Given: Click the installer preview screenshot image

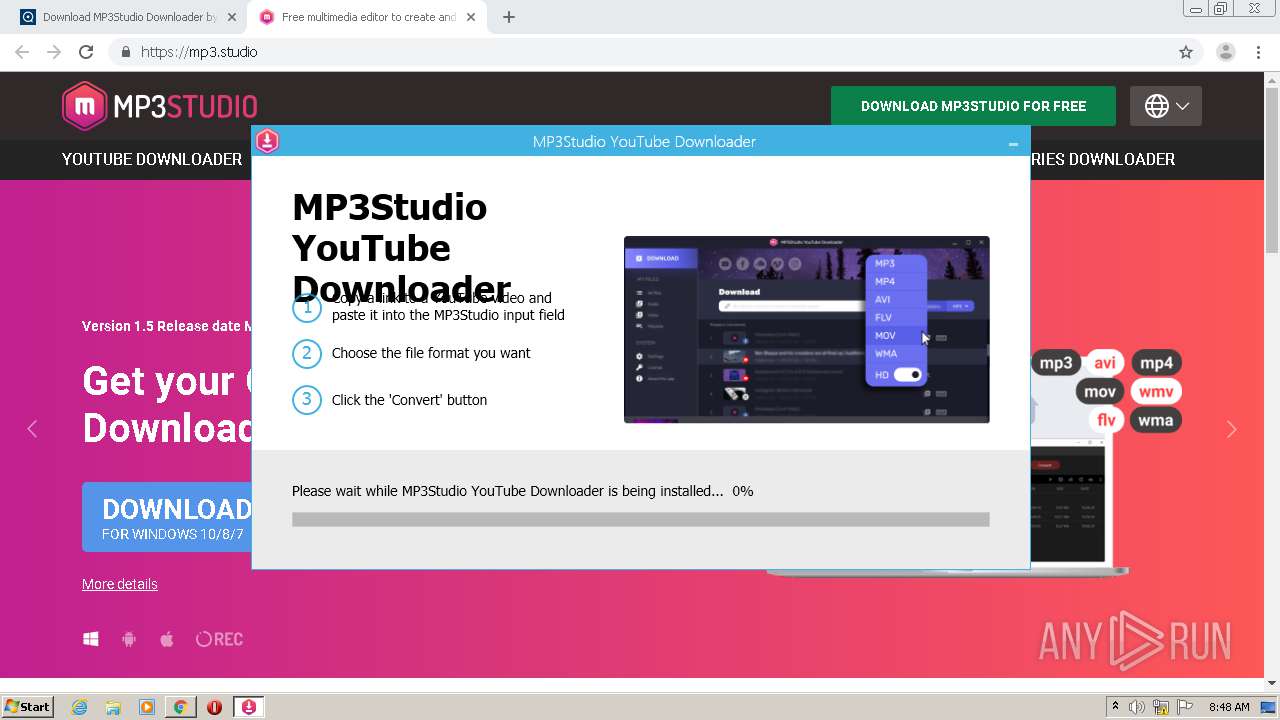Looking at the screenshot, I should [x=807, y=329].
